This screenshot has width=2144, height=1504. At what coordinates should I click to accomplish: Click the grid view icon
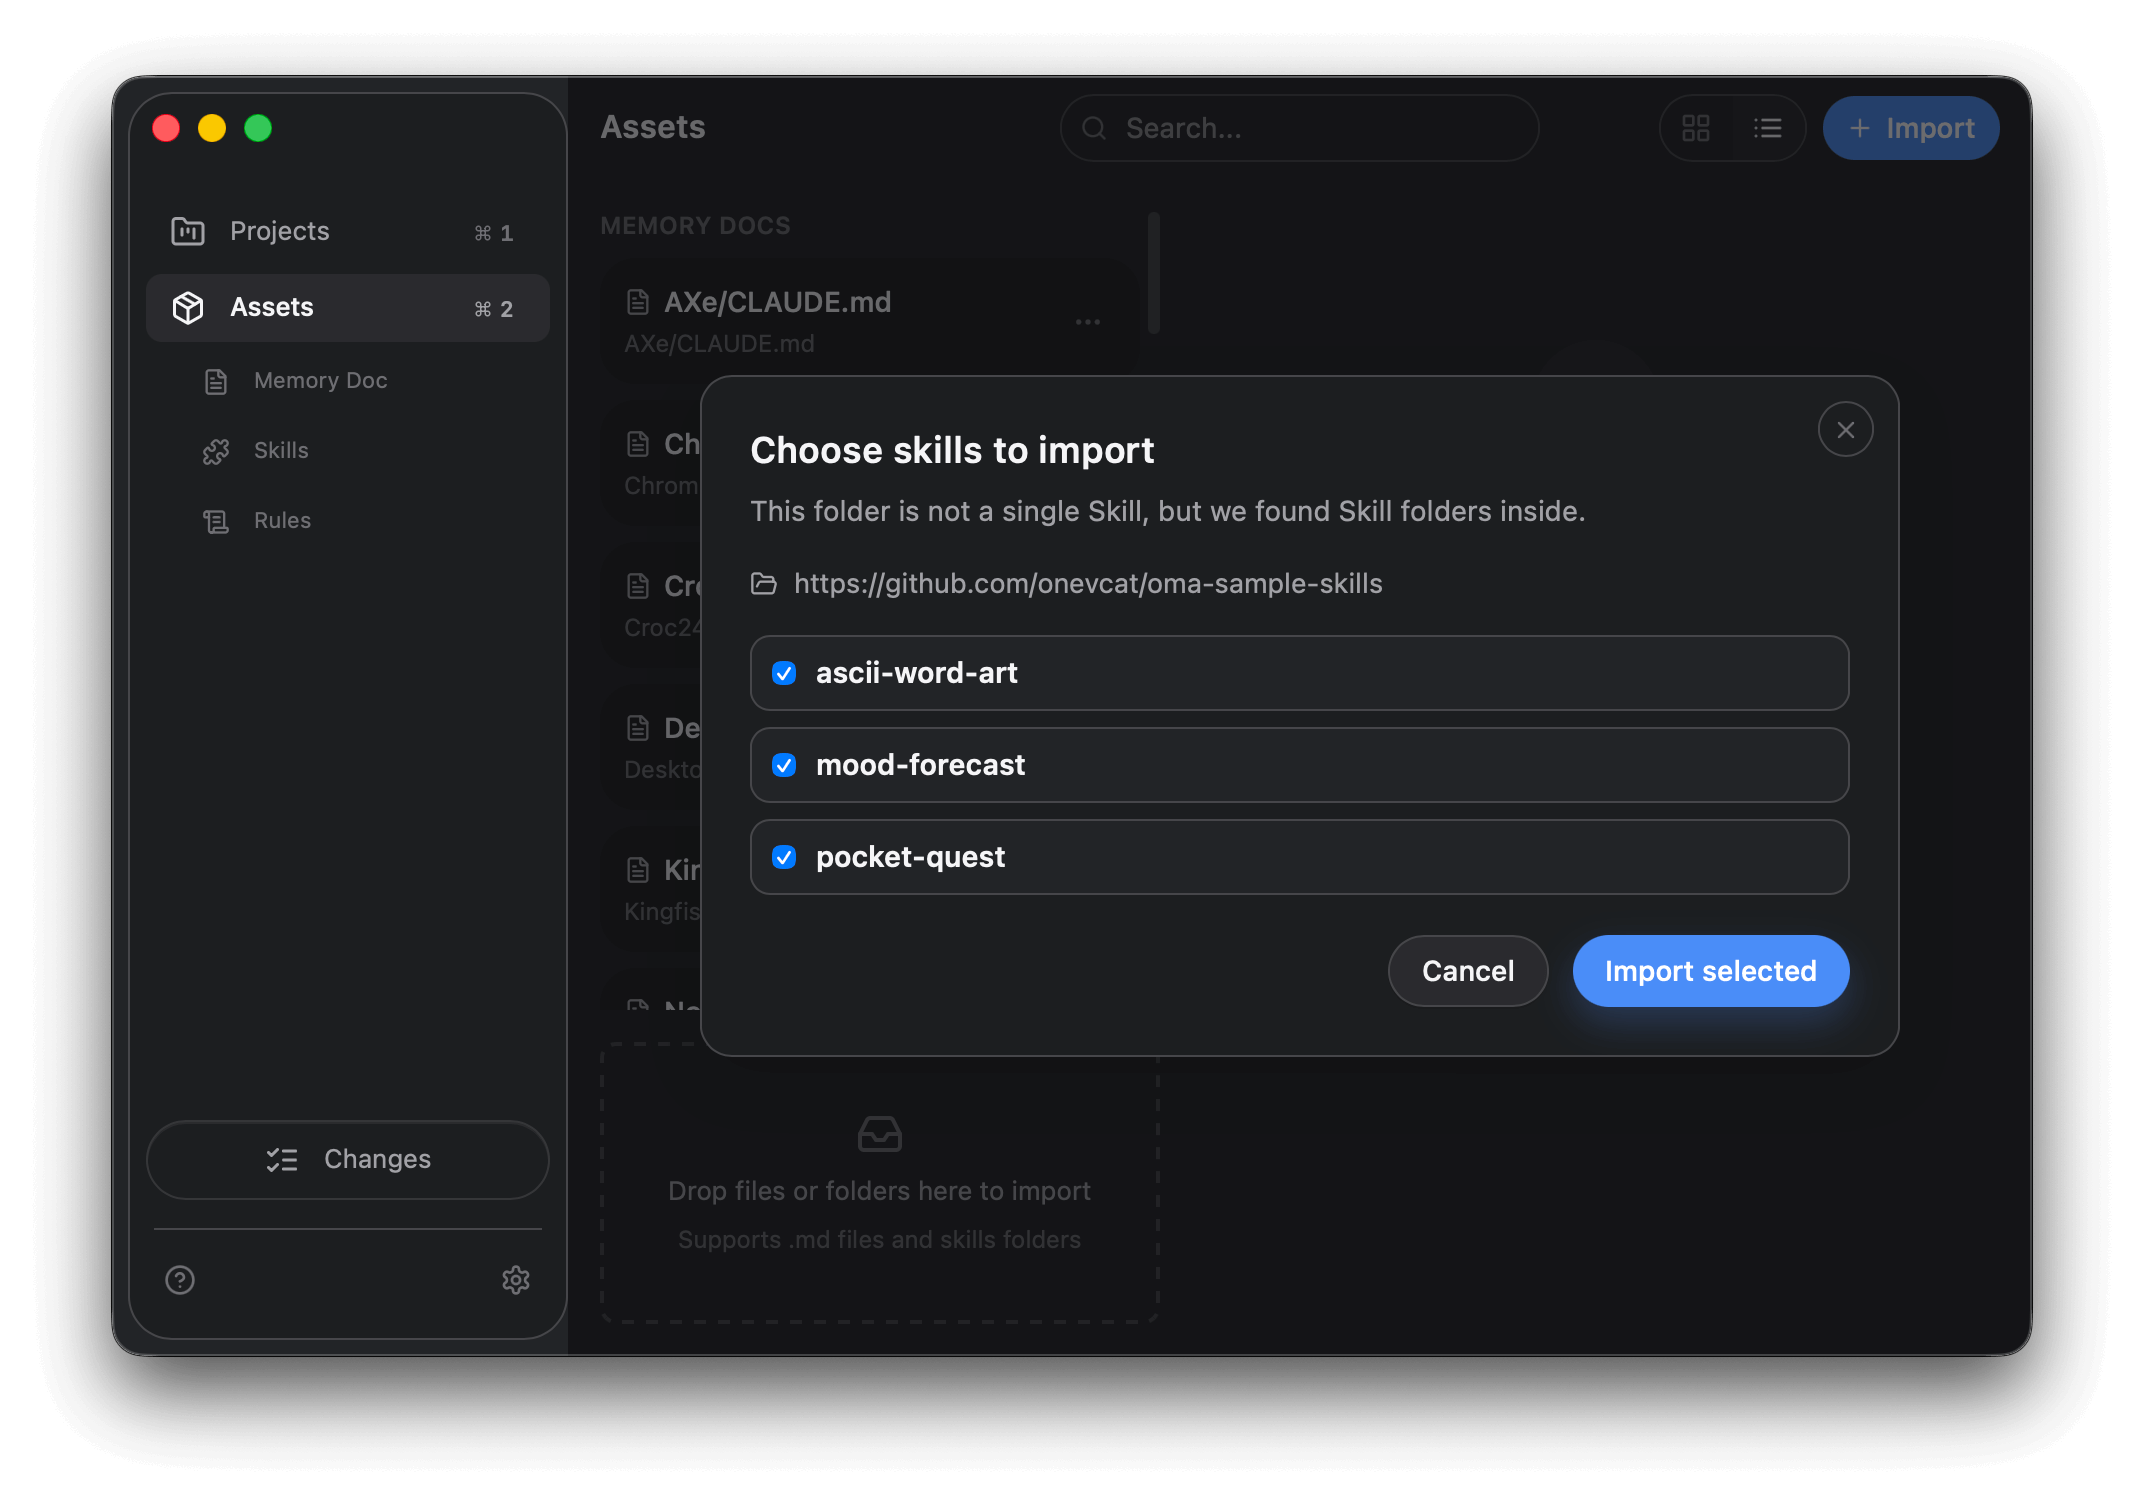(1696, 128)
